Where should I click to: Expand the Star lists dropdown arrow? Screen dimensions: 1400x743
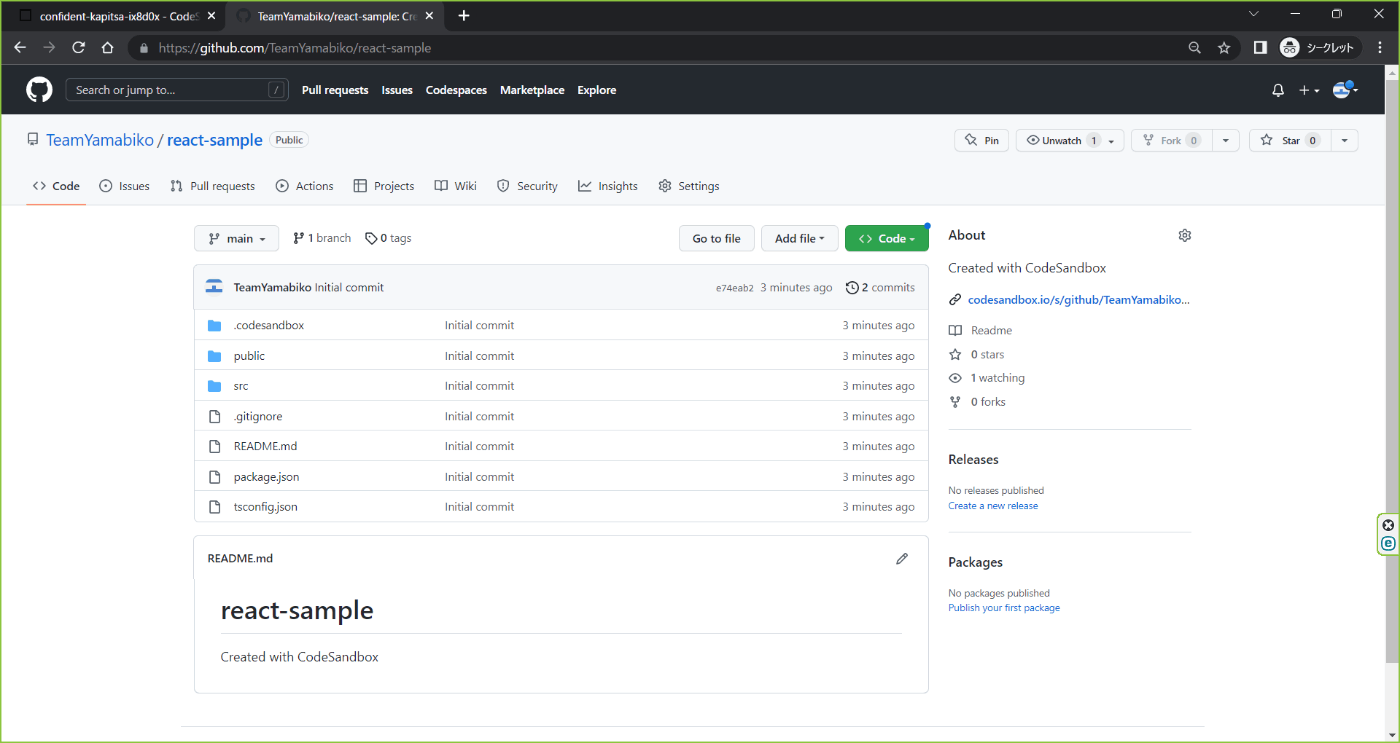click(x=1345, y=141)
